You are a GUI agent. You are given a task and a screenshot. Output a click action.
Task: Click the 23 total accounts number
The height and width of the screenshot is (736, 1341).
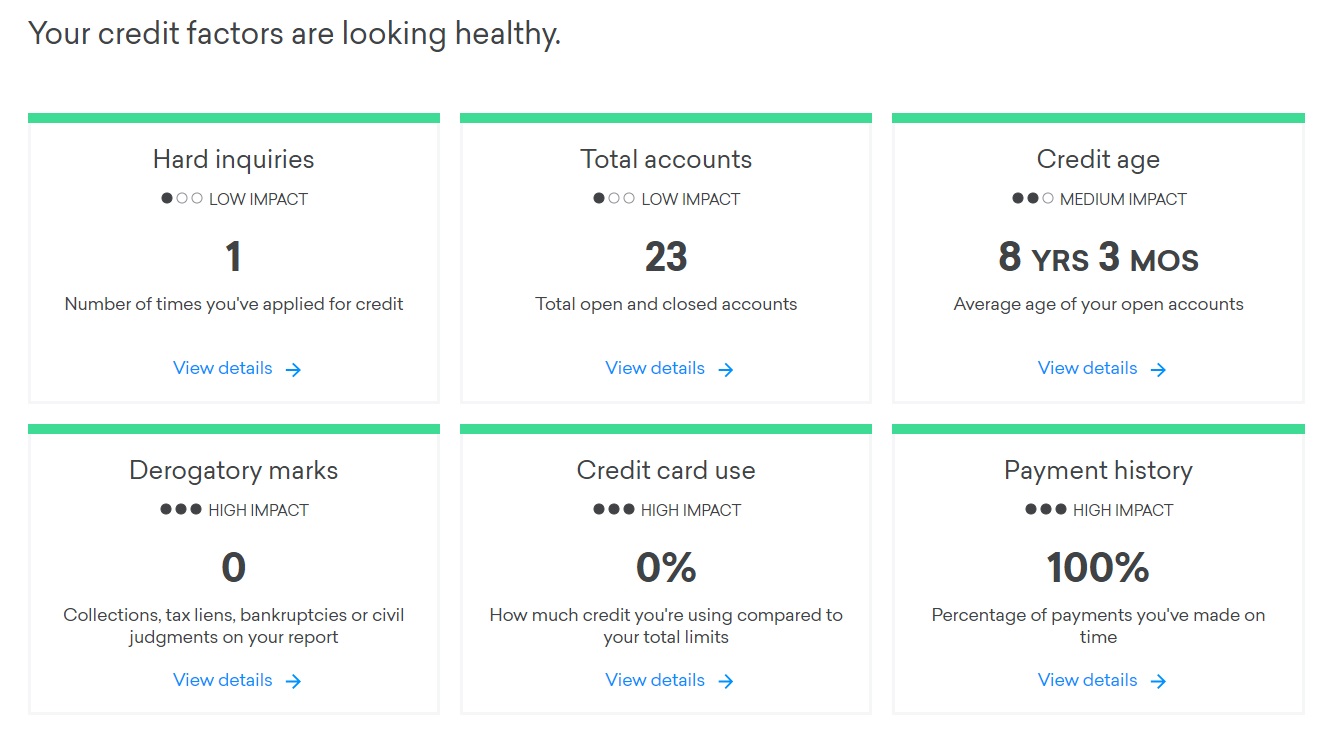(x=666, y=257)
